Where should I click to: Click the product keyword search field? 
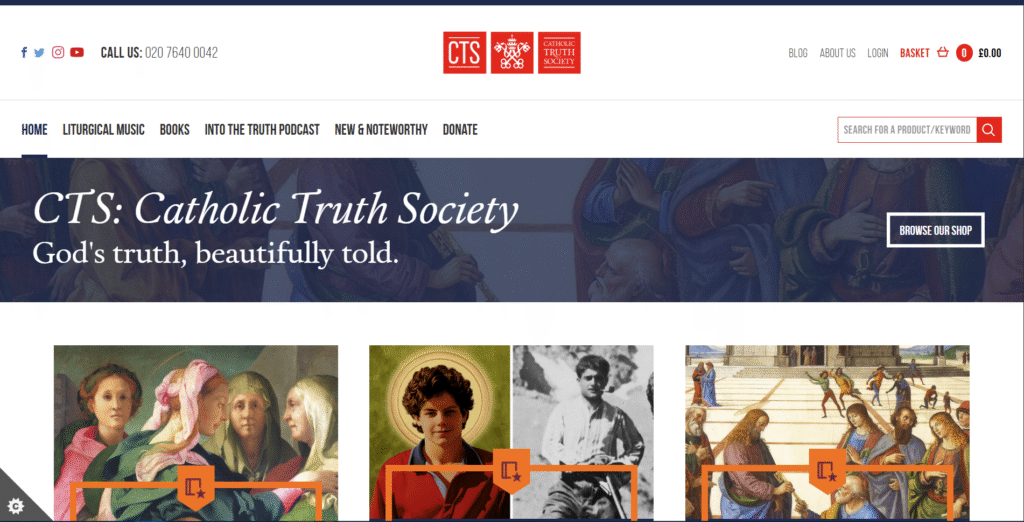tap(907, 129)
